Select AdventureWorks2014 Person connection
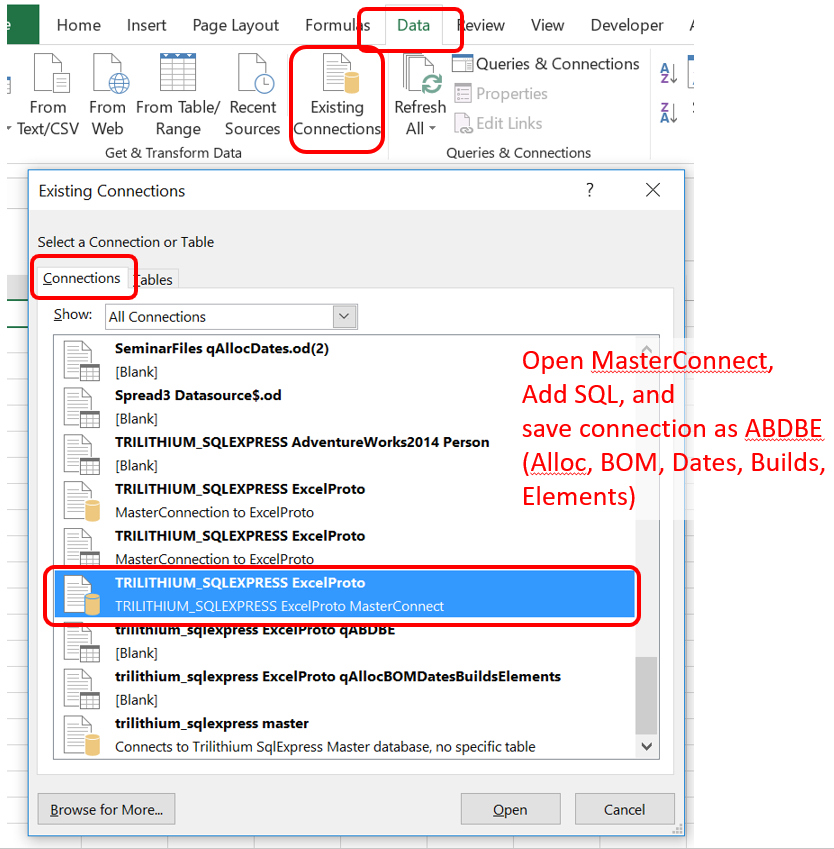Viewport: 834px width, 849px height. tap(344, 454)
